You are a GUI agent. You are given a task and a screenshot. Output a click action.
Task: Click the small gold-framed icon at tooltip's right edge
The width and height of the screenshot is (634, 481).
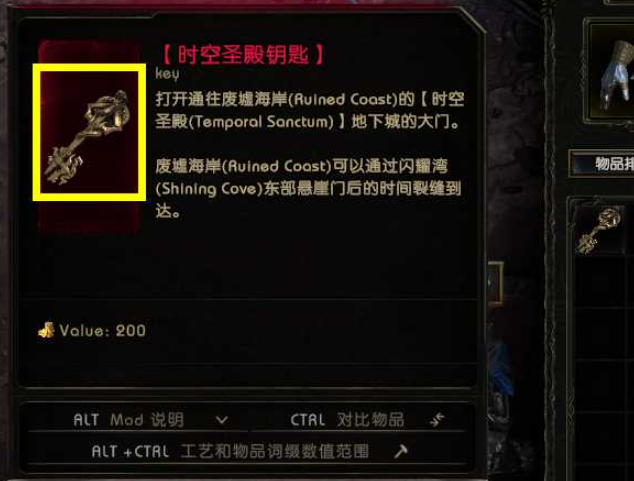495,284
